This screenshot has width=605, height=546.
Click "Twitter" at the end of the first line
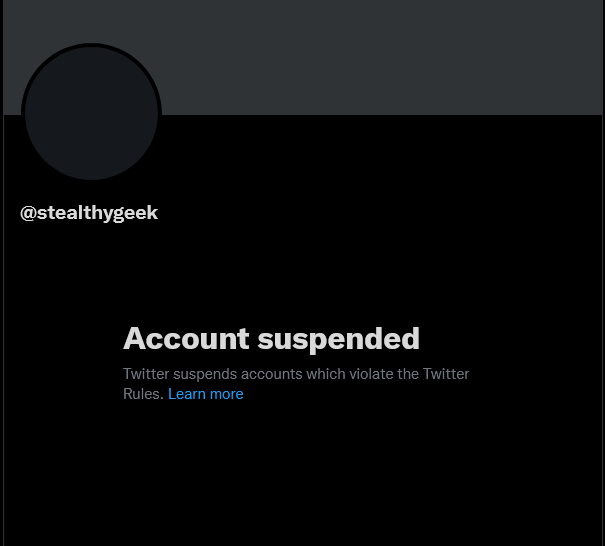(x=446, y=374)
